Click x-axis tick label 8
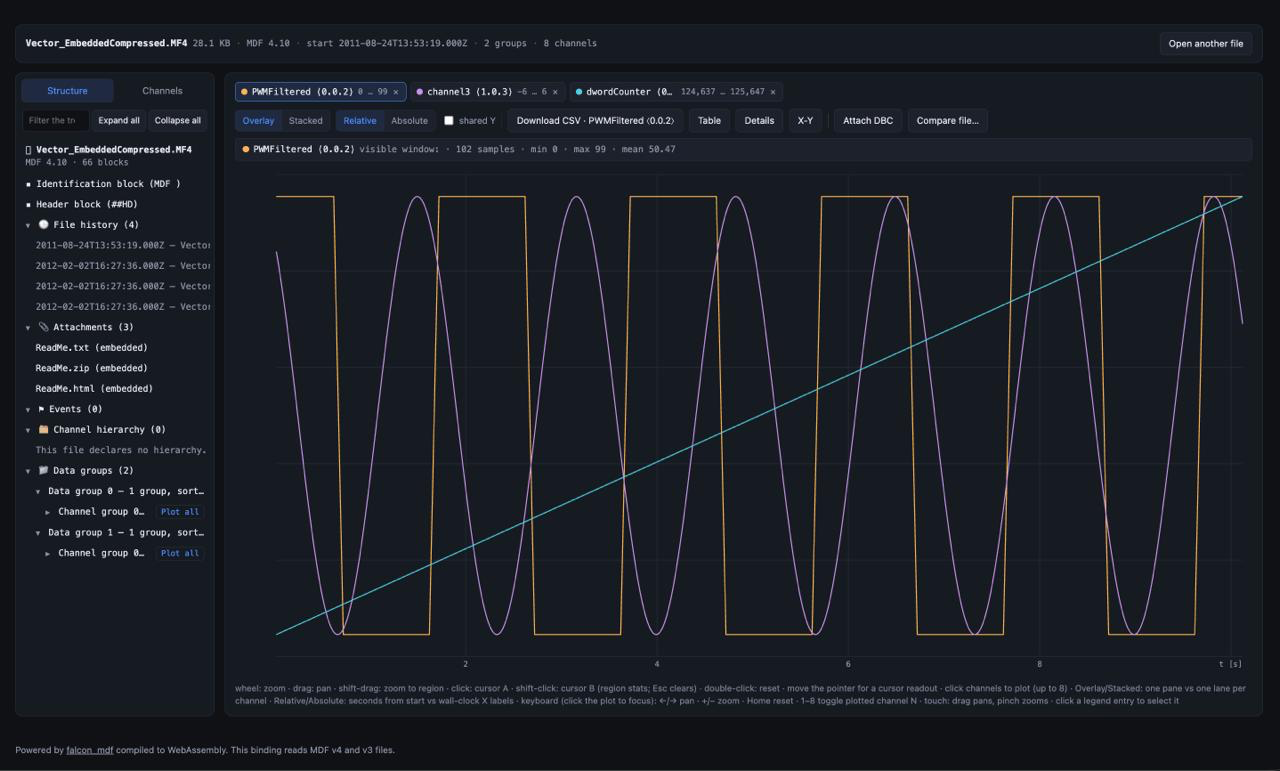The width and height of the screenshot is (1280, 771). (1039, 664)
